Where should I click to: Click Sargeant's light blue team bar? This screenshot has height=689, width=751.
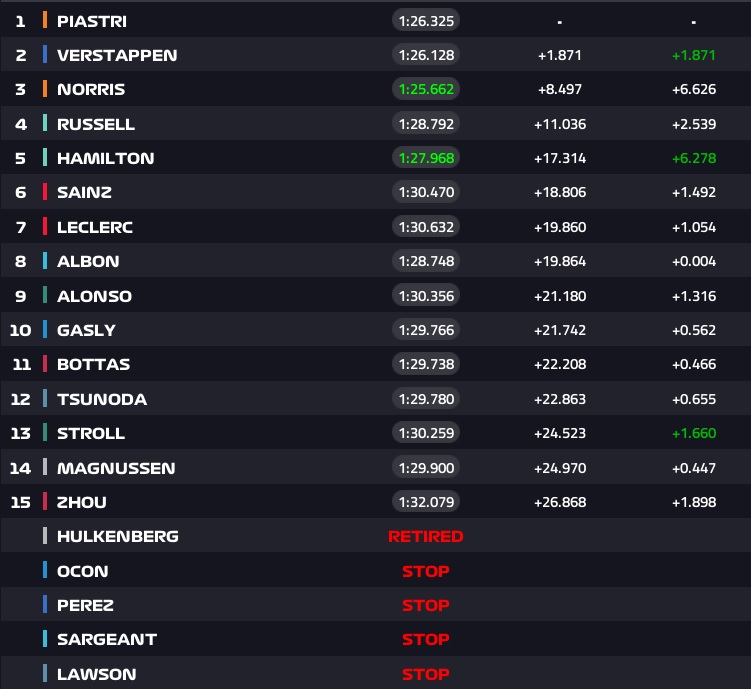pos(45,639)
